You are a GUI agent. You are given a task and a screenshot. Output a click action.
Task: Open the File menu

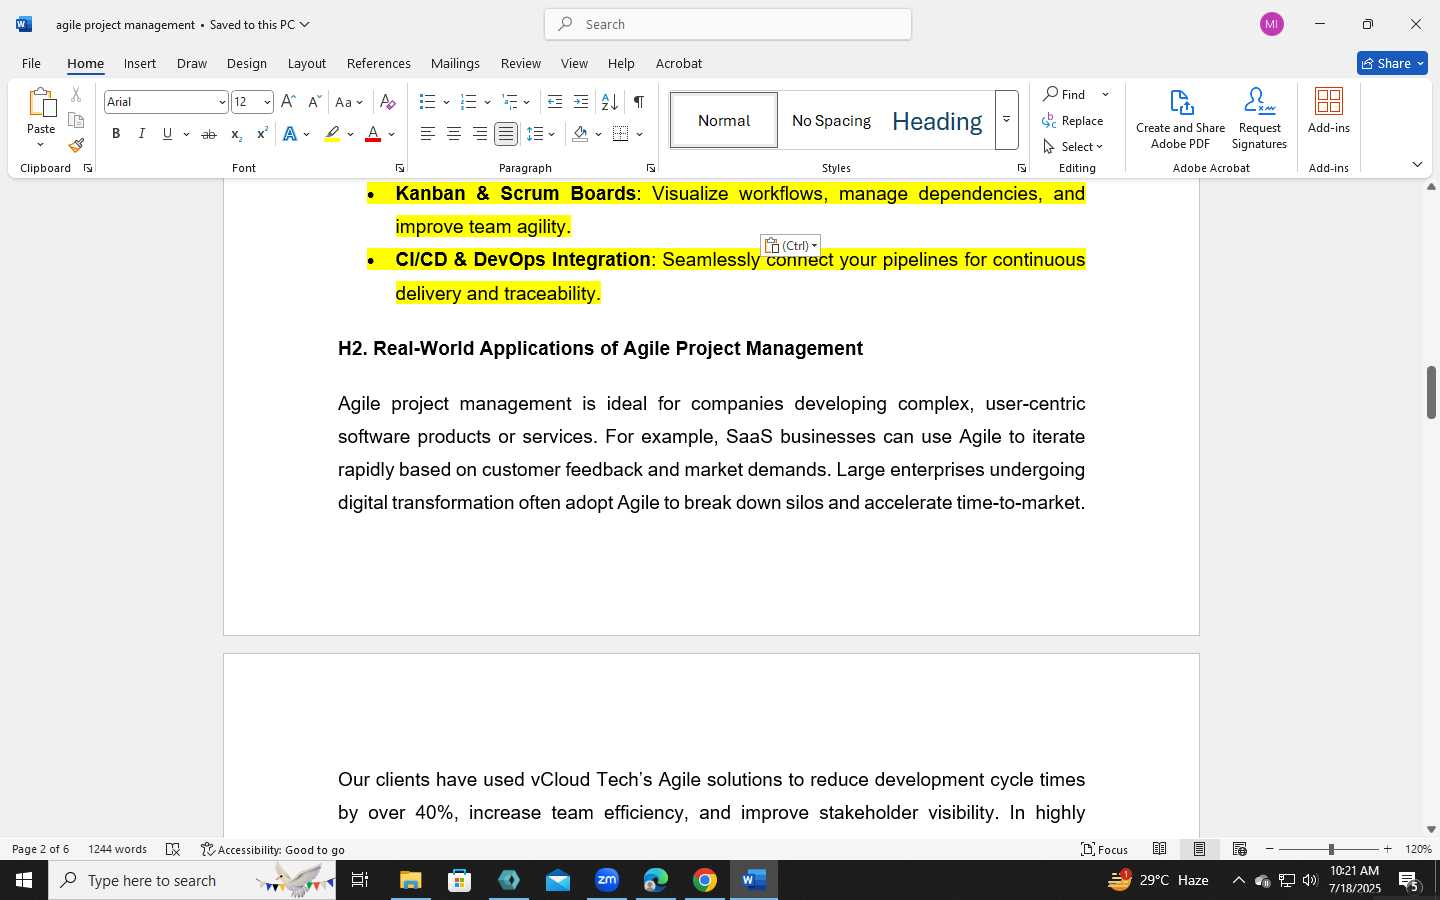(x=31, y=63)
